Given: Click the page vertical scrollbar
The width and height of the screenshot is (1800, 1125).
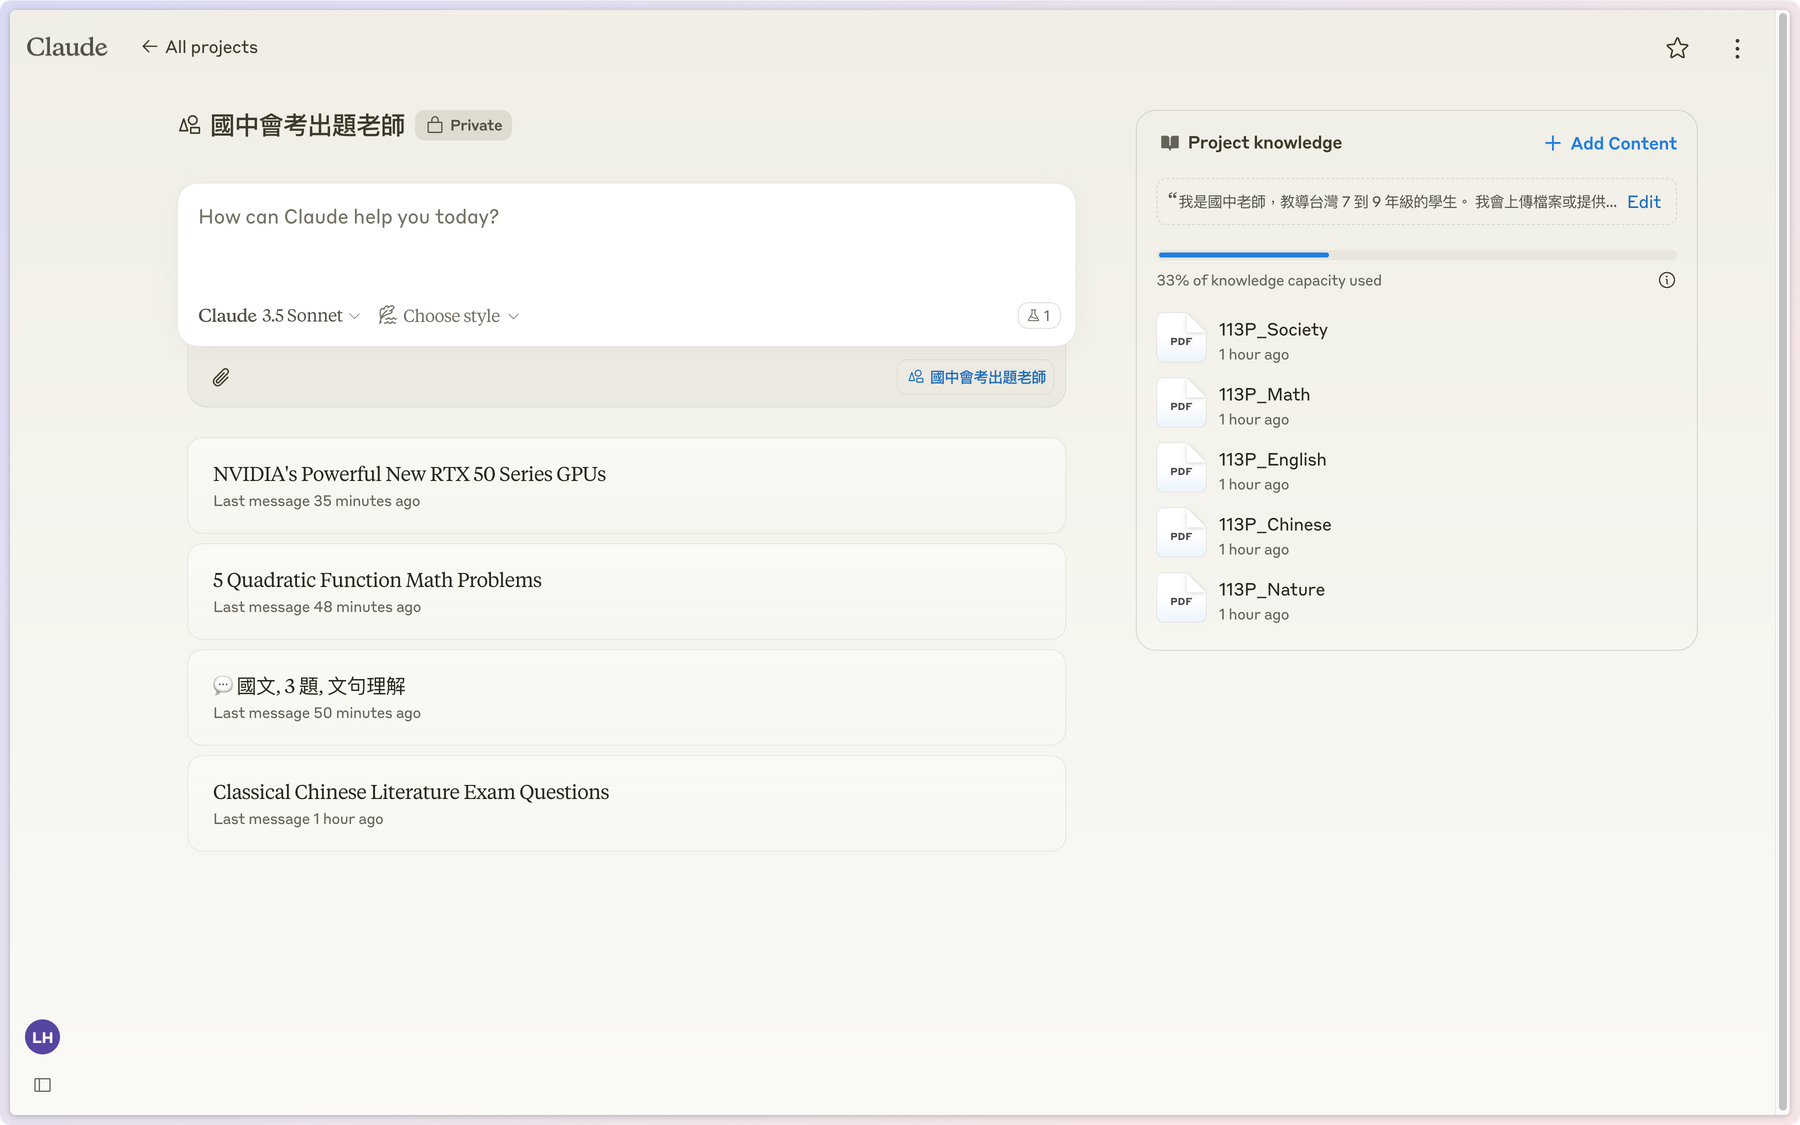Looking at the screenshot, I should tap(1782, 562).
